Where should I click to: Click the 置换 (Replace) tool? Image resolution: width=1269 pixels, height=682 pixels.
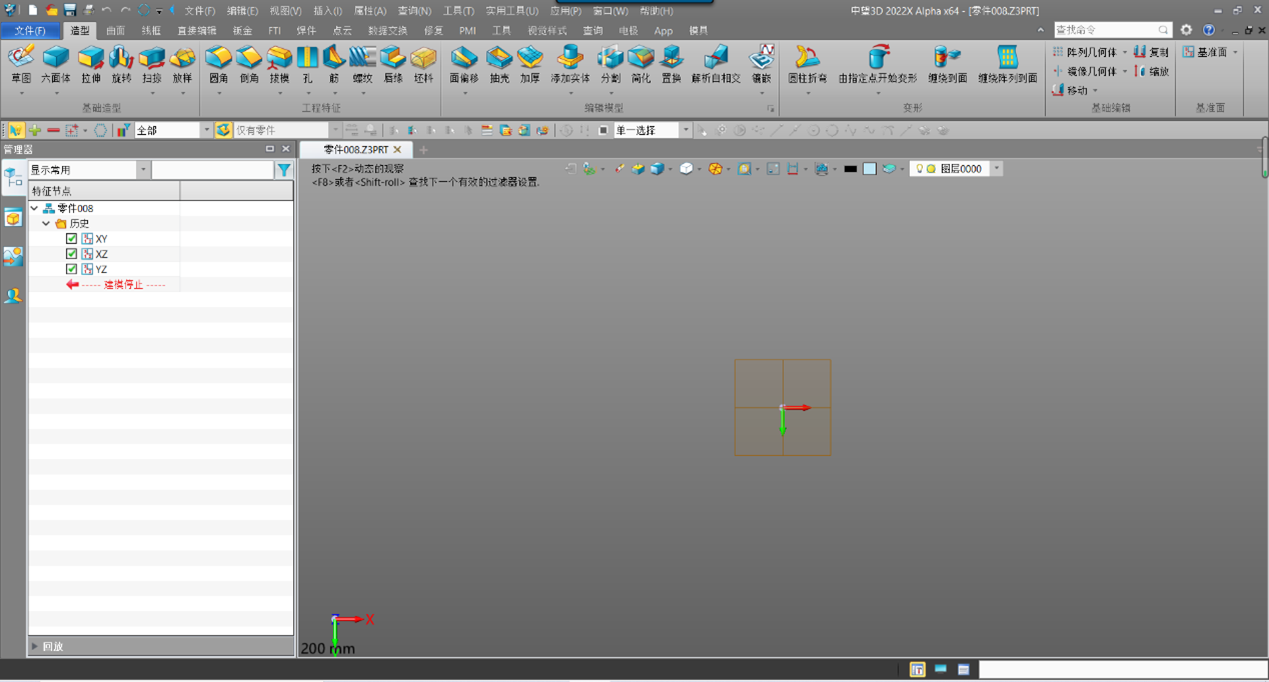click(x=671, y=64)
